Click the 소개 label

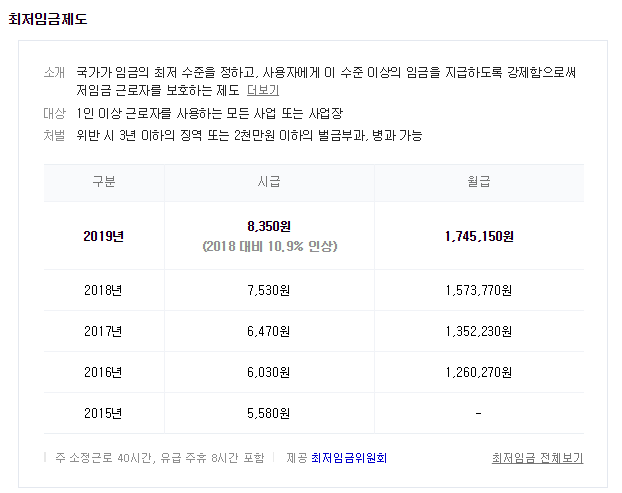pos(54,73)
